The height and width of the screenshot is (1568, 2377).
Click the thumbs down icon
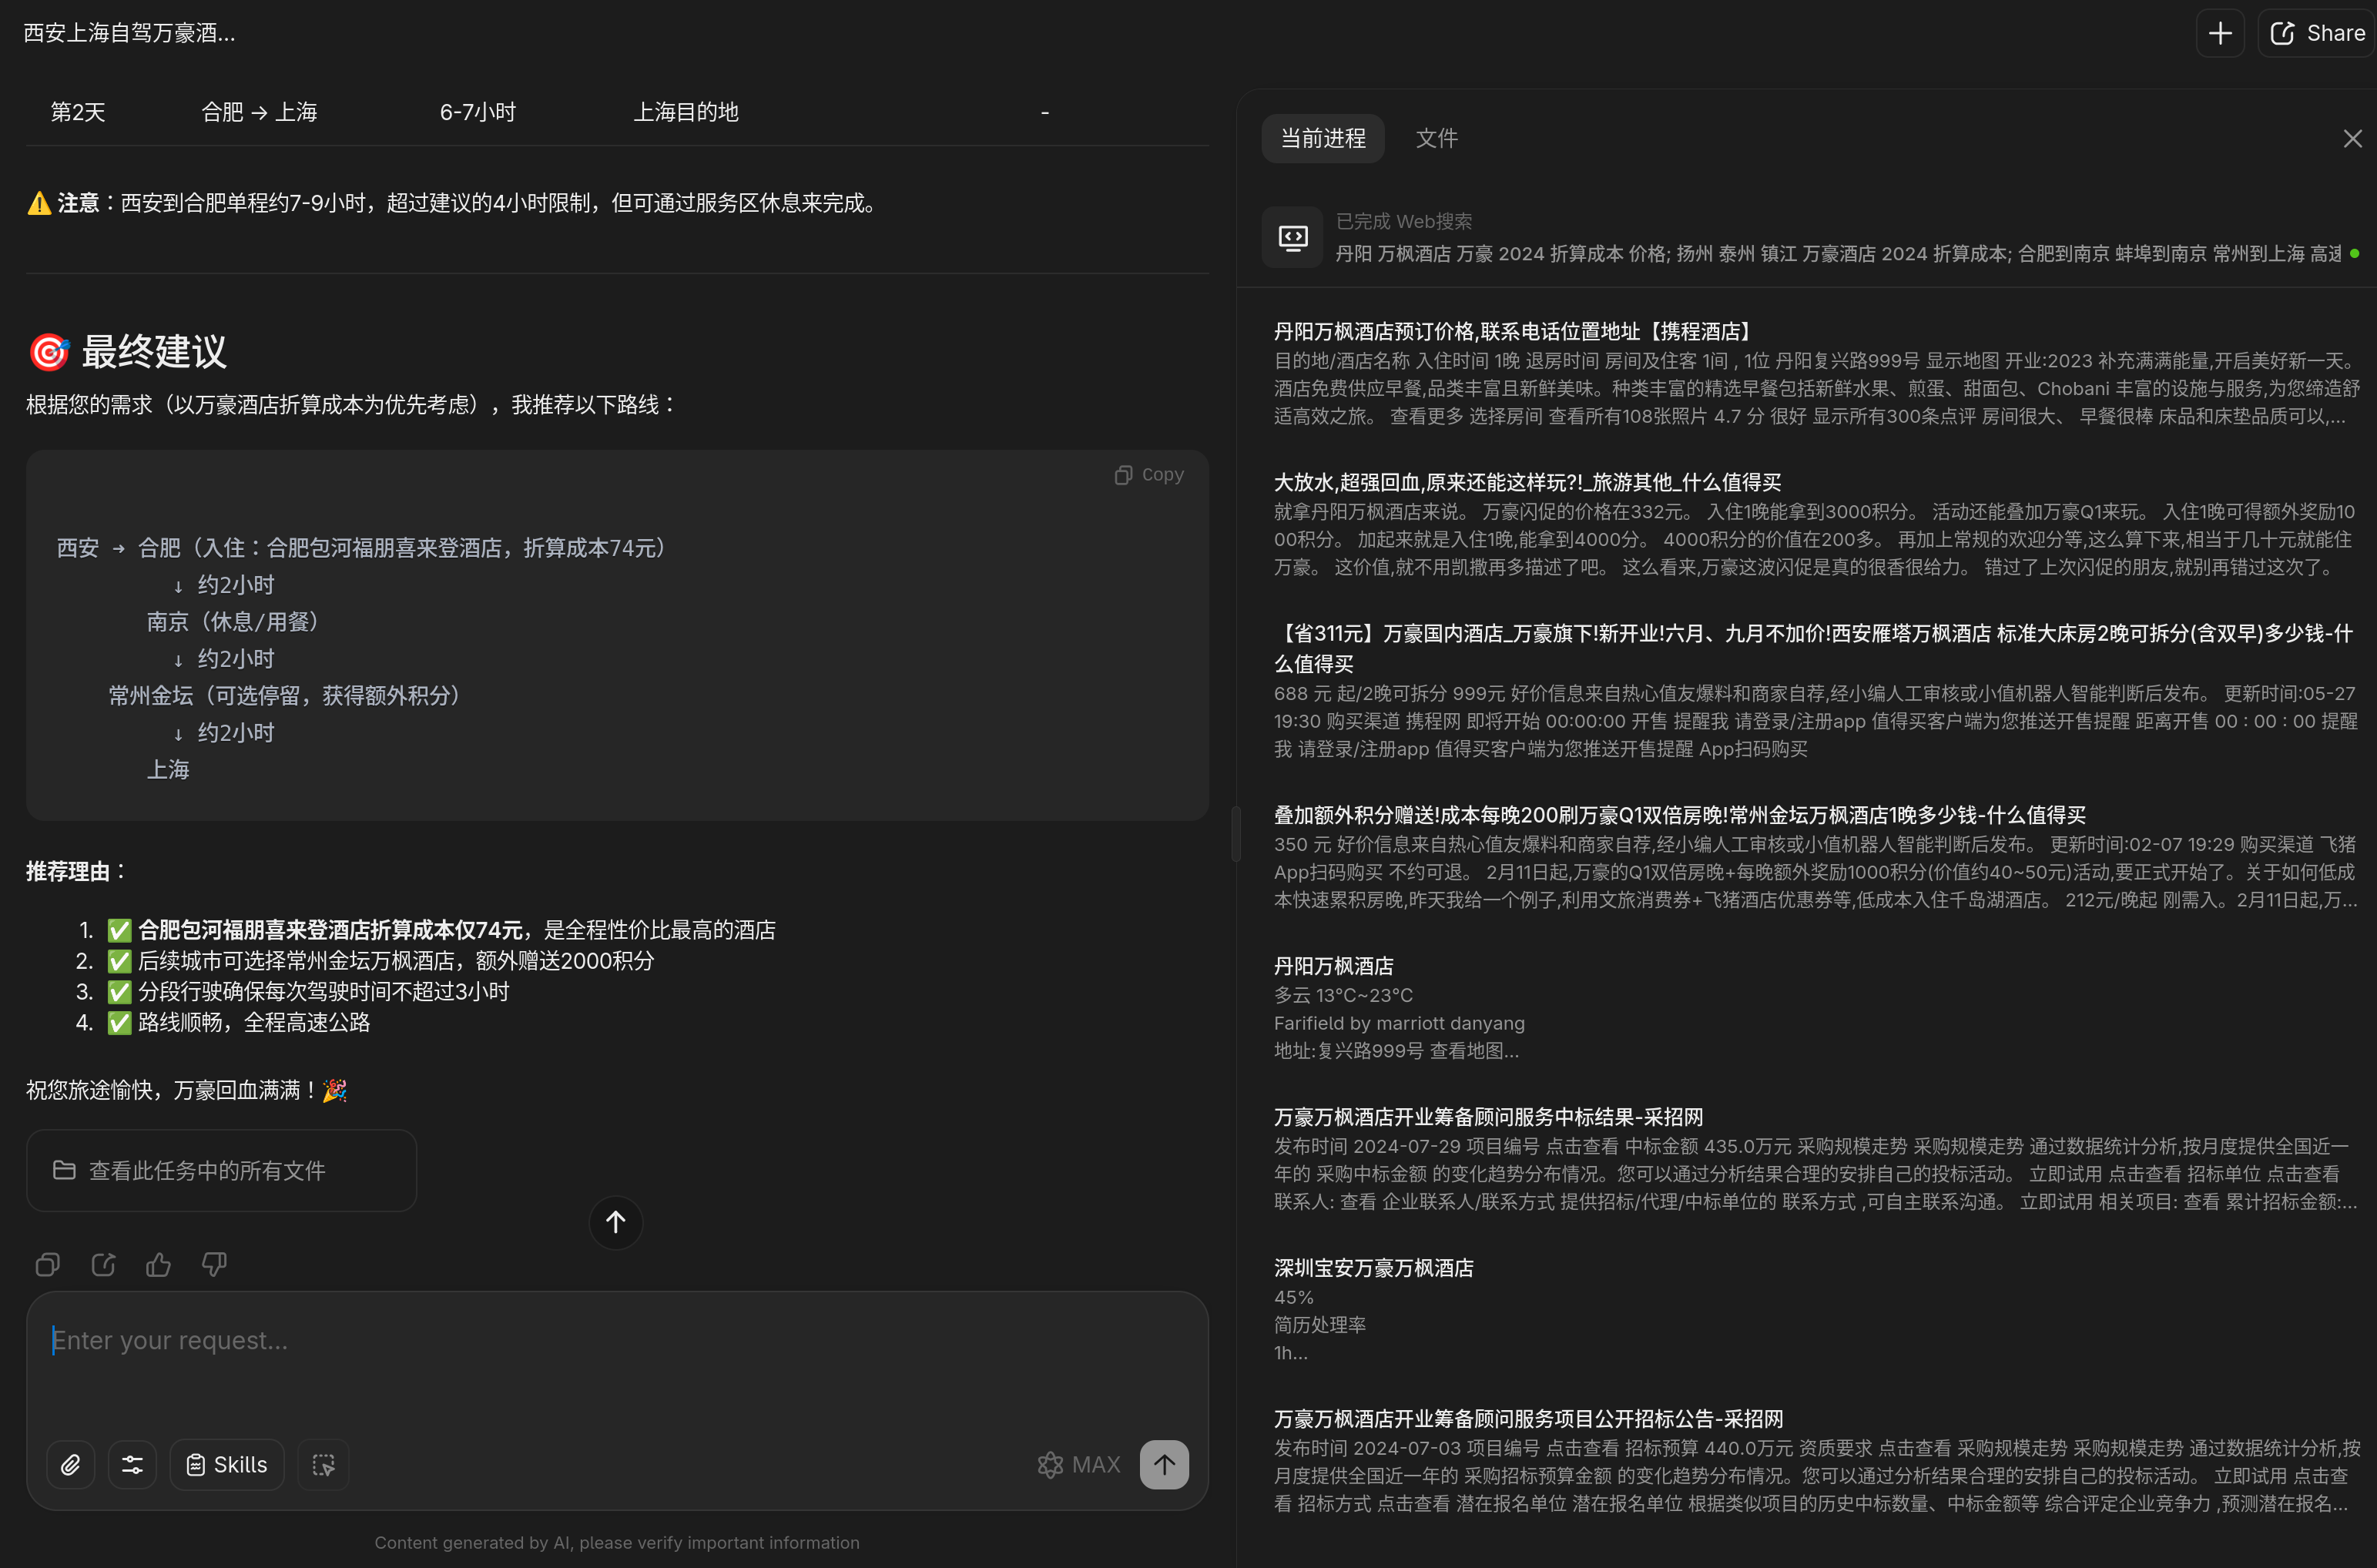[x=214, y=1265]
